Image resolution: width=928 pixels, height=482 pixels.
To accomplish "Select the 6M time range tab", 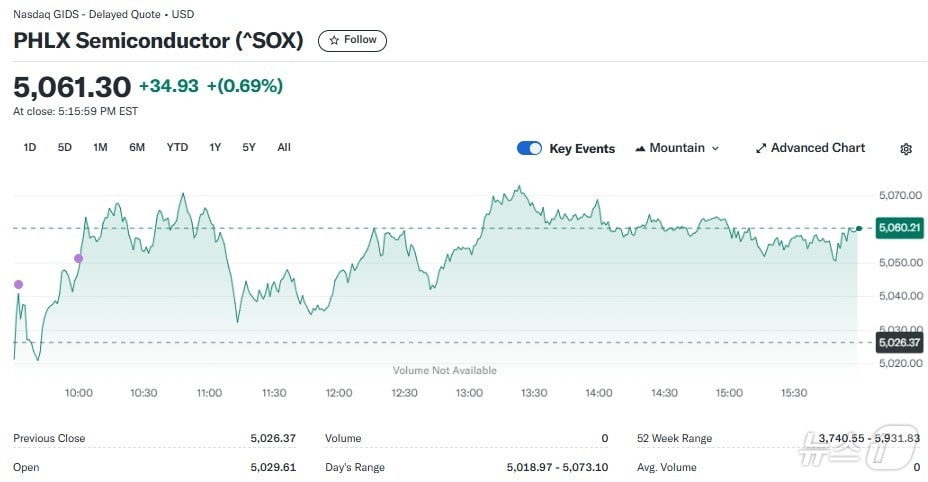I will [x=137, y=147].
